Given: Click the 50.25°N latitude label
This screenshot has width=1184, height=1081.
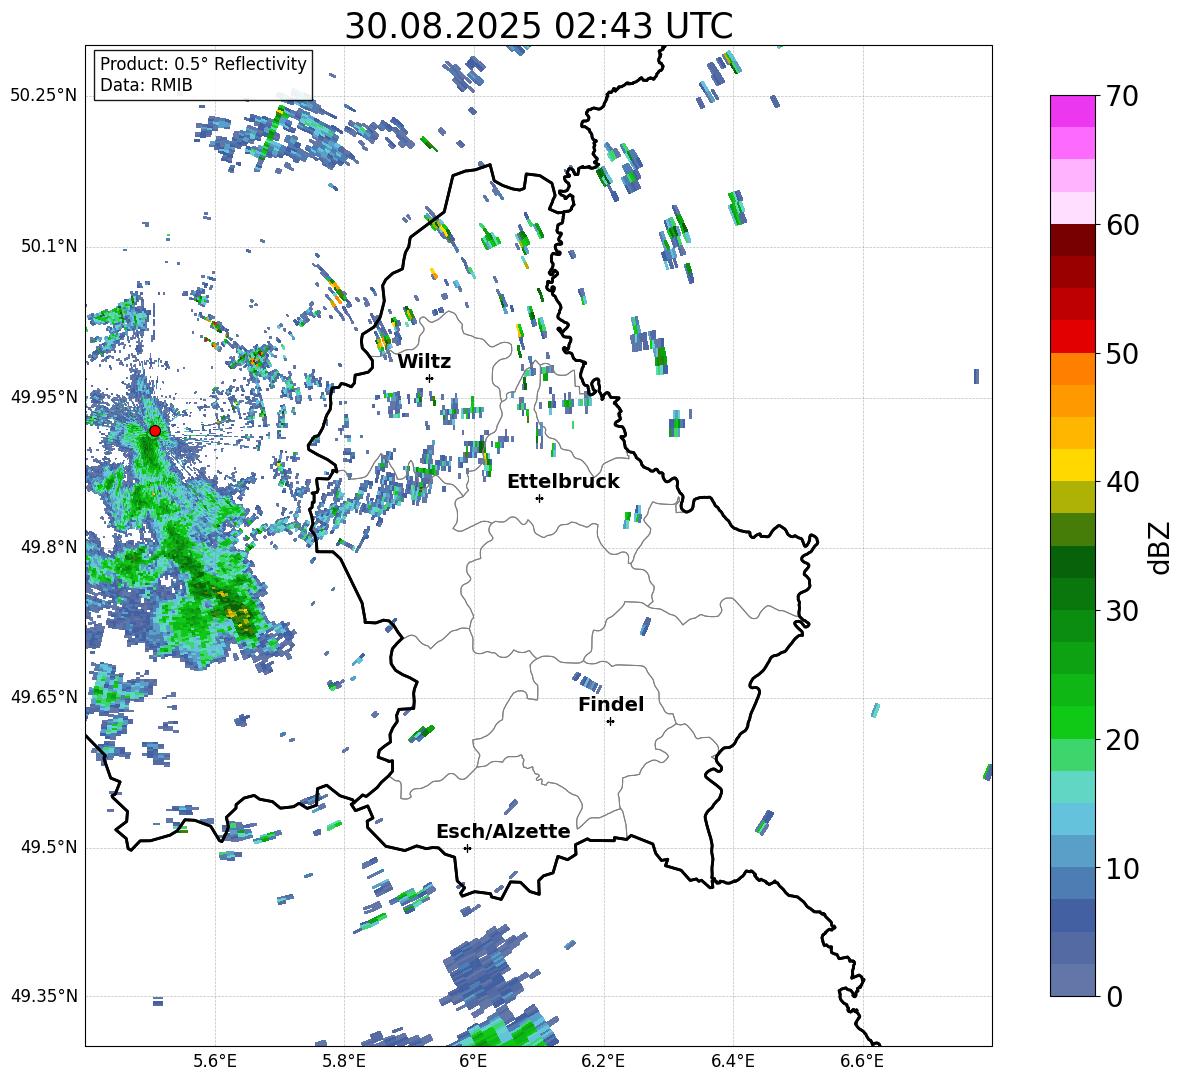Looking at the screenshot, I should coord(44,96).
